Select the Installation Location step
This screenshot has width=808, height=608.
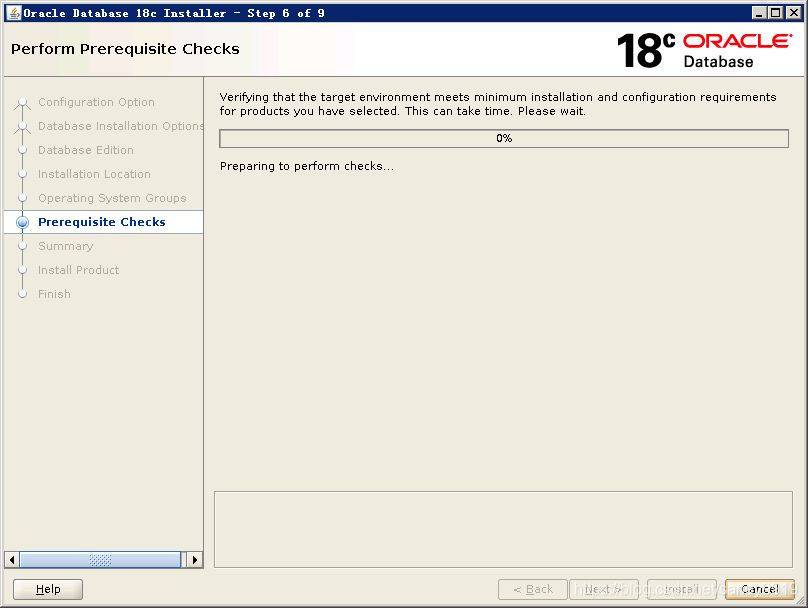click(x=94, y=174)
